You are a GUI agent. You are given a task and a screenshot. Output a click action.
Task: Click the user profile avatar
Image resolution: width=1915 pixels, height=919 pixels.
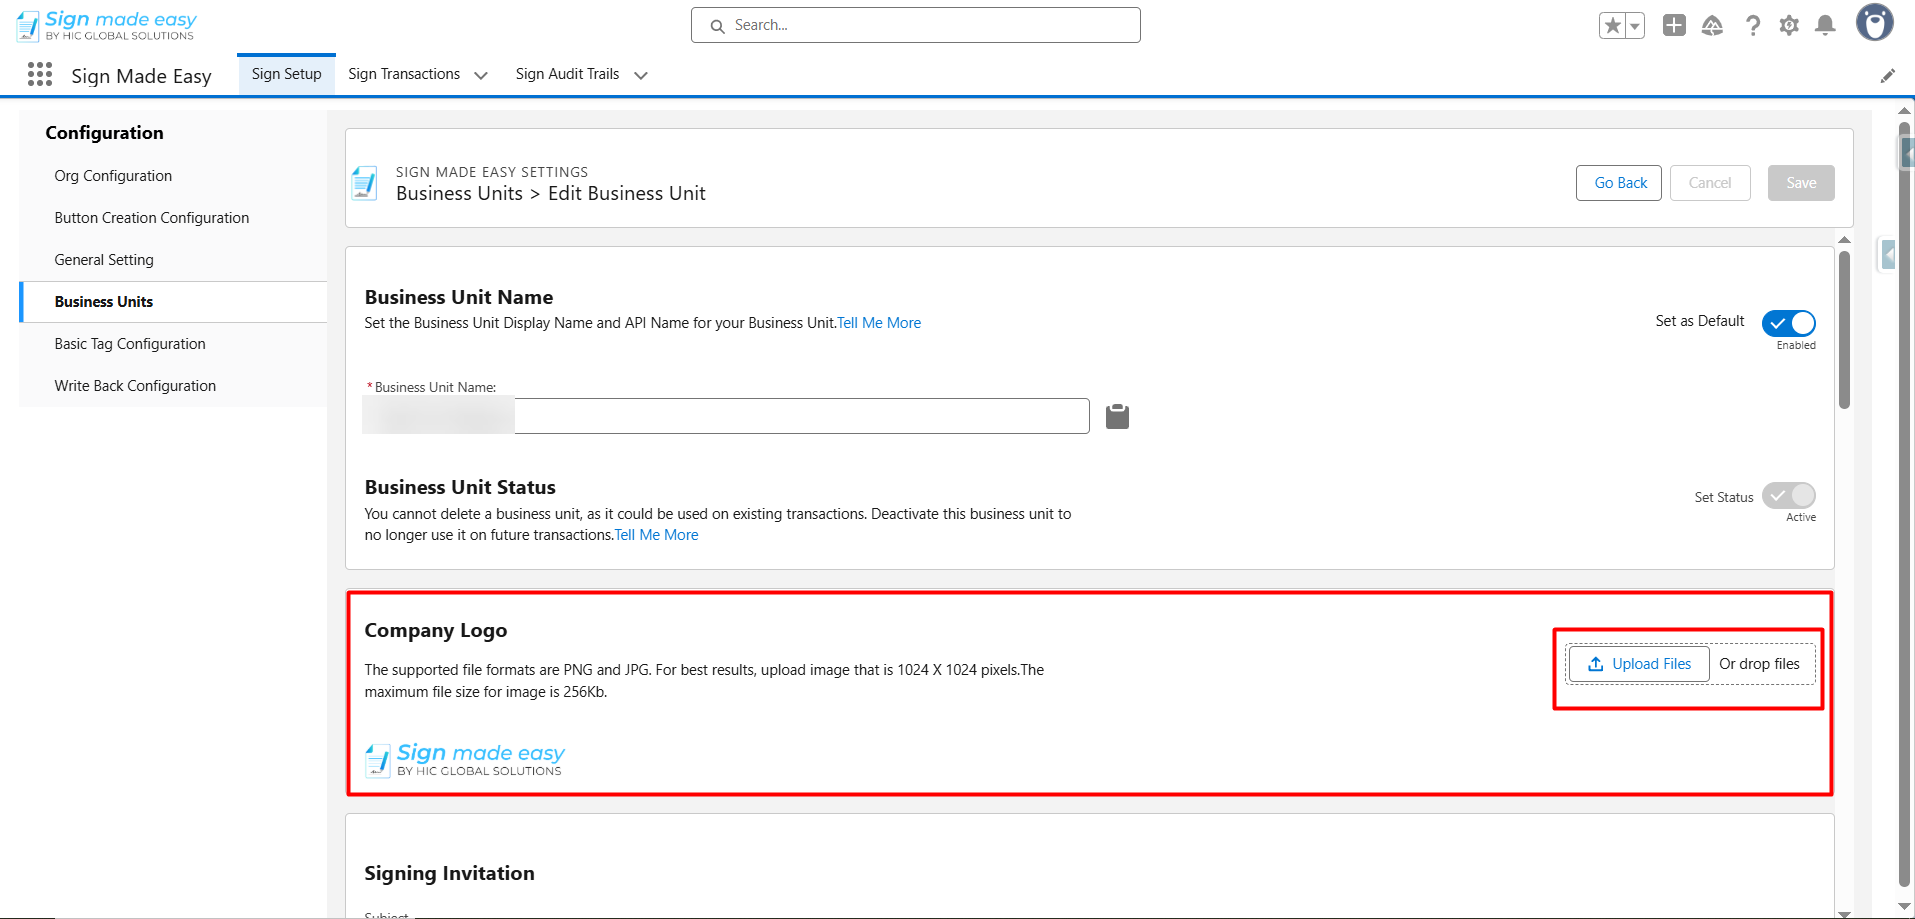[x=1874, y=23]
